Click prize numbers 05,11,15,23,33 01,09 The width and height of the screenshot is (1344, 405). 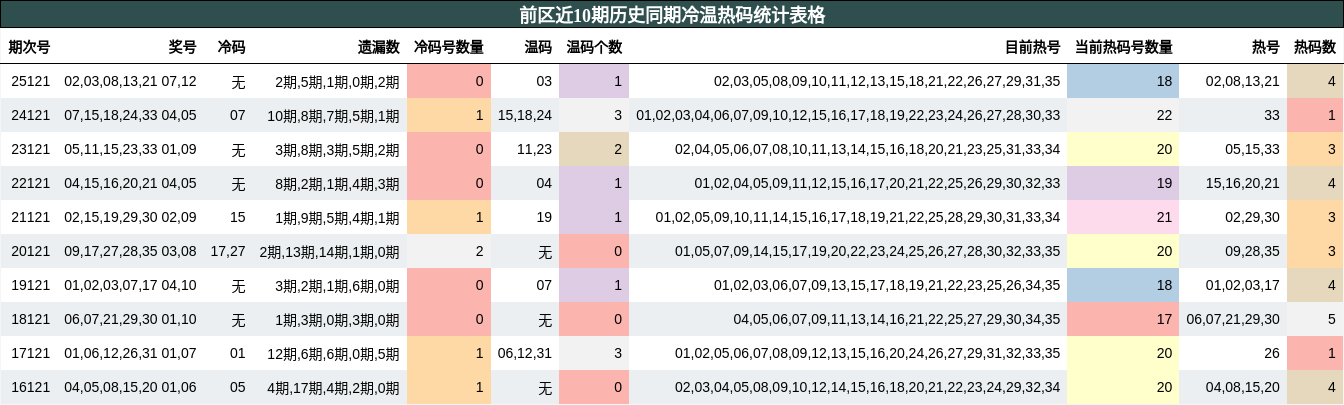point(130,149)
